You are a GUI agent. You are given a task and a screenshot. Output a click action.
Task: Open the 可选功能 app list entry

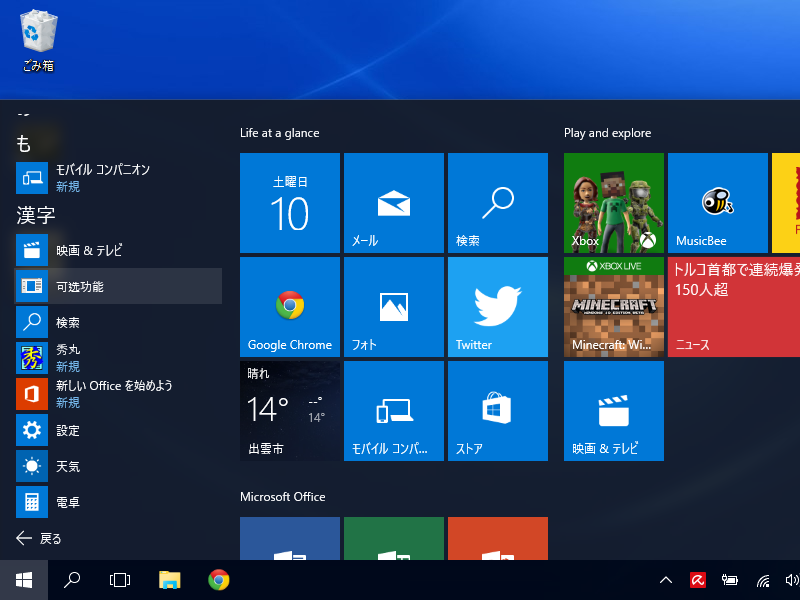(118, 286)
